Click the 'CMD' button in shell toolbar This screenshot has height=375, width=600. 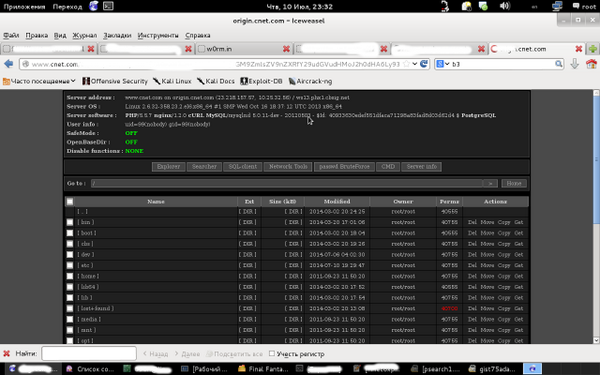point(388,166)
